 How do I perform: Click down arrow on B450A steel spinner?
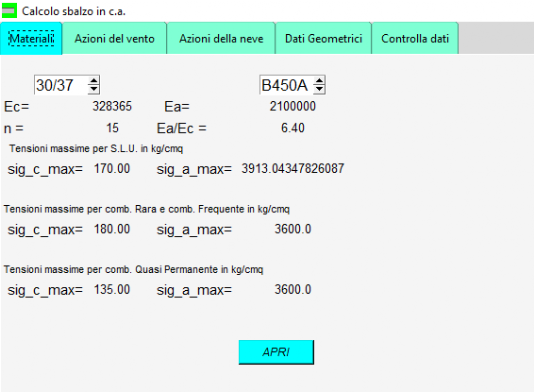point(319,89)
